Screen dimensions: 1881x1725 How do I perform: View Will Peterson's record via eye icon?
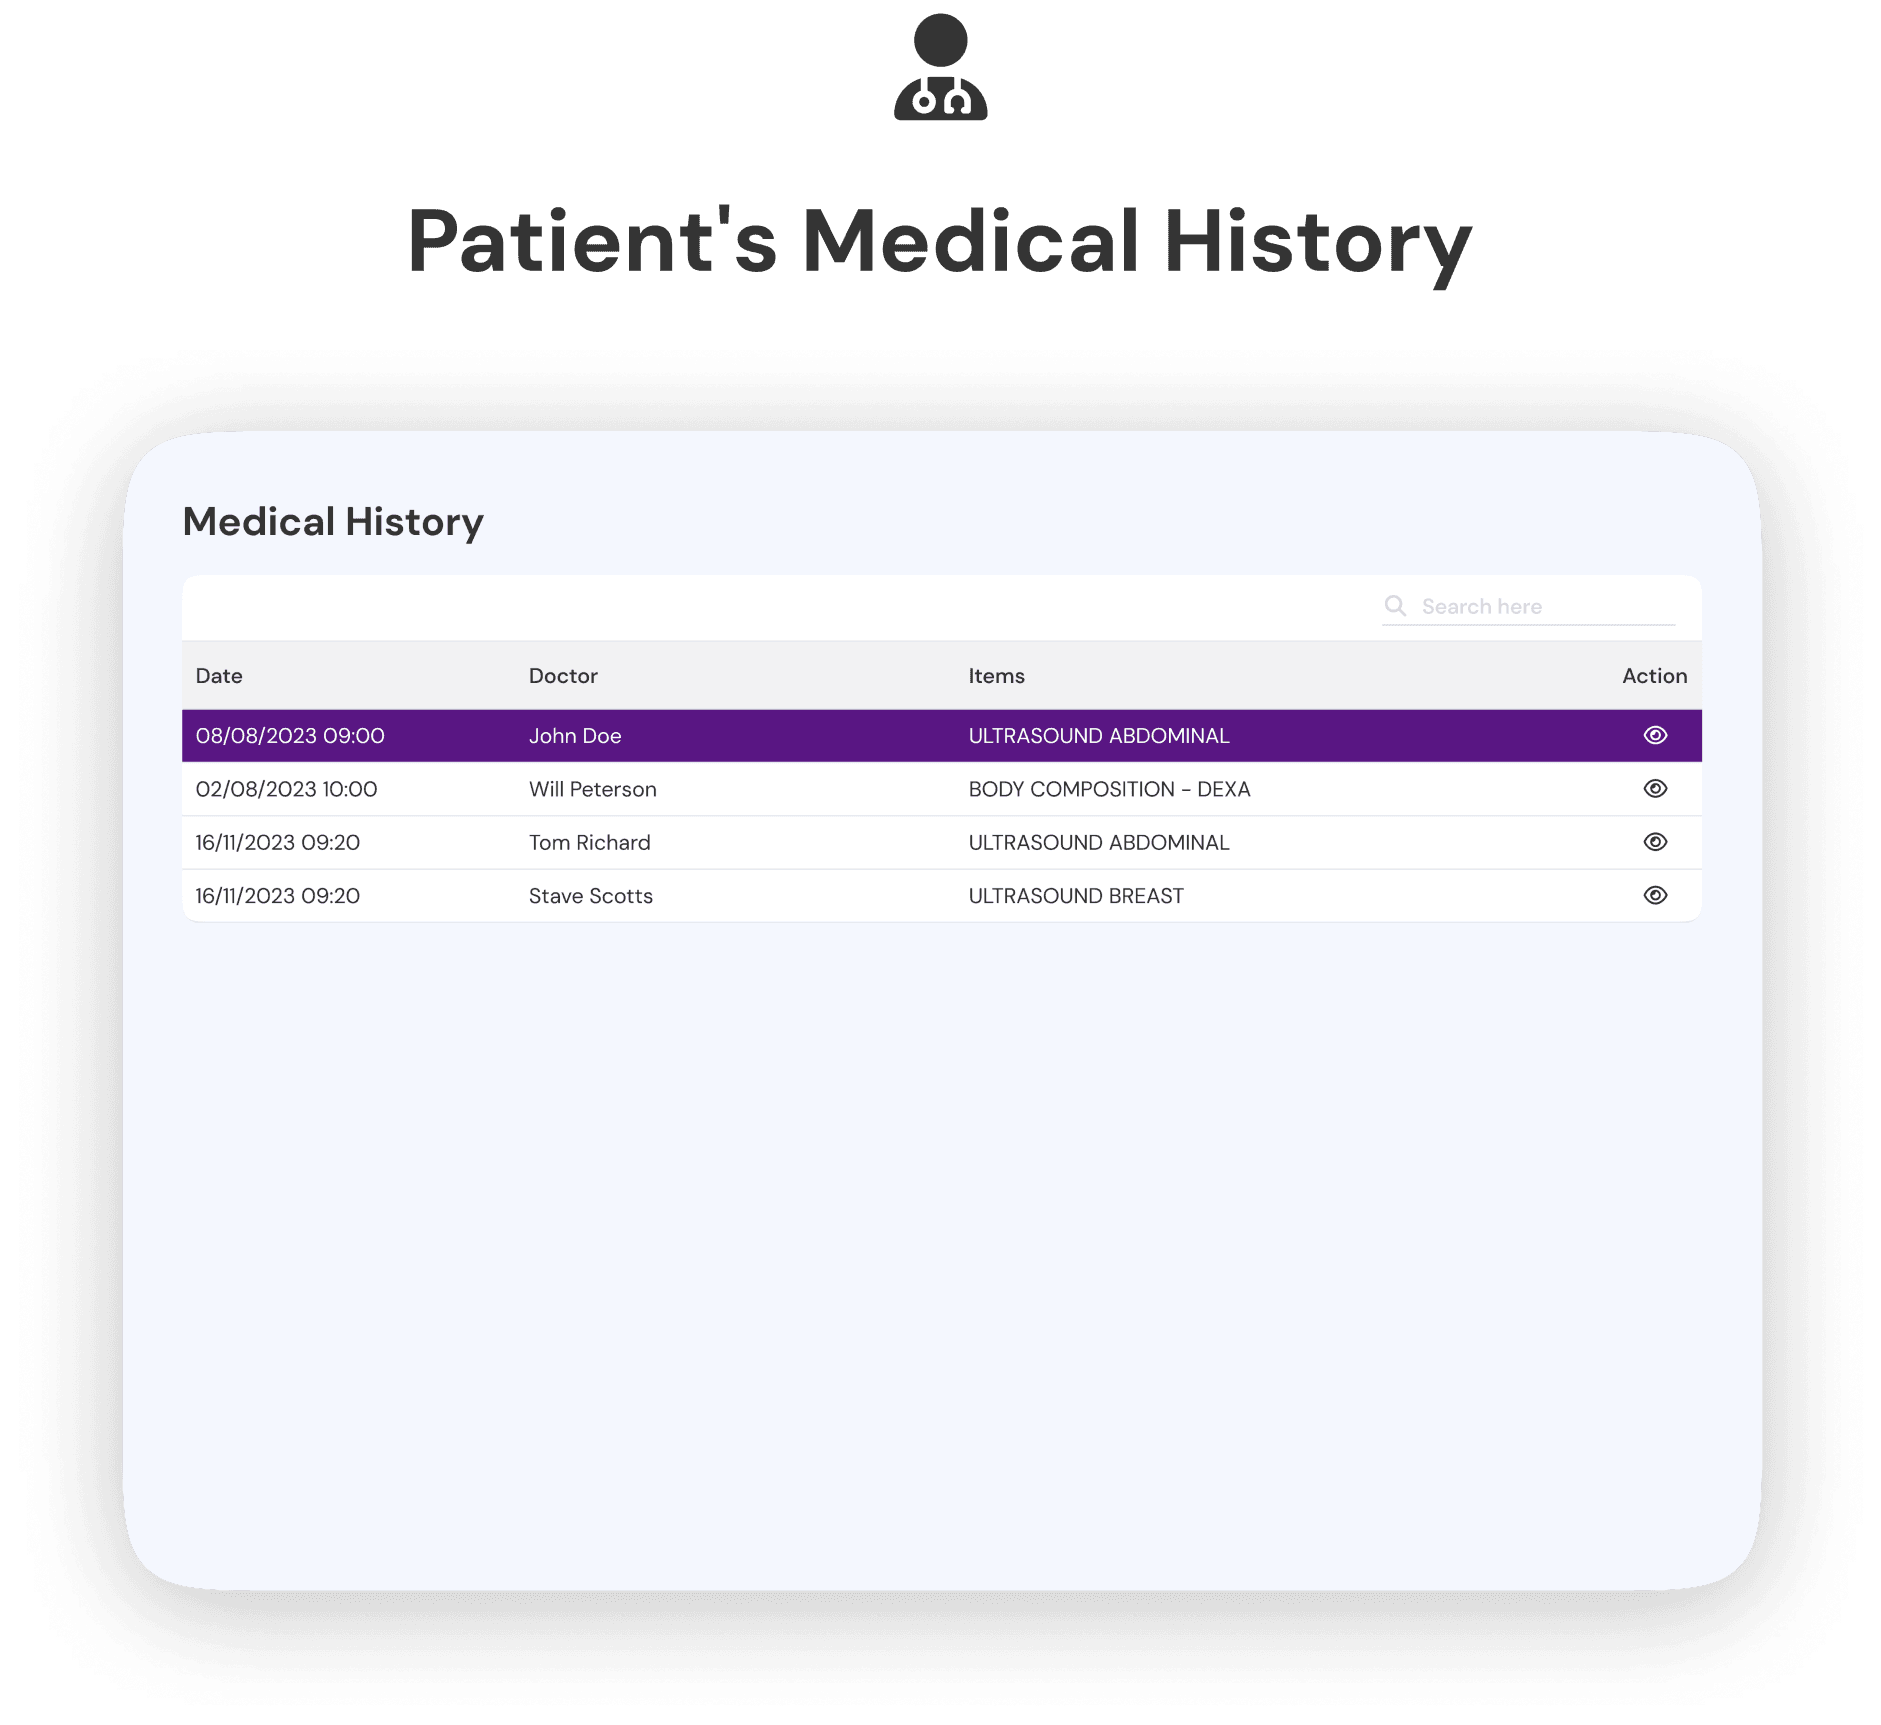point(1655,789)
